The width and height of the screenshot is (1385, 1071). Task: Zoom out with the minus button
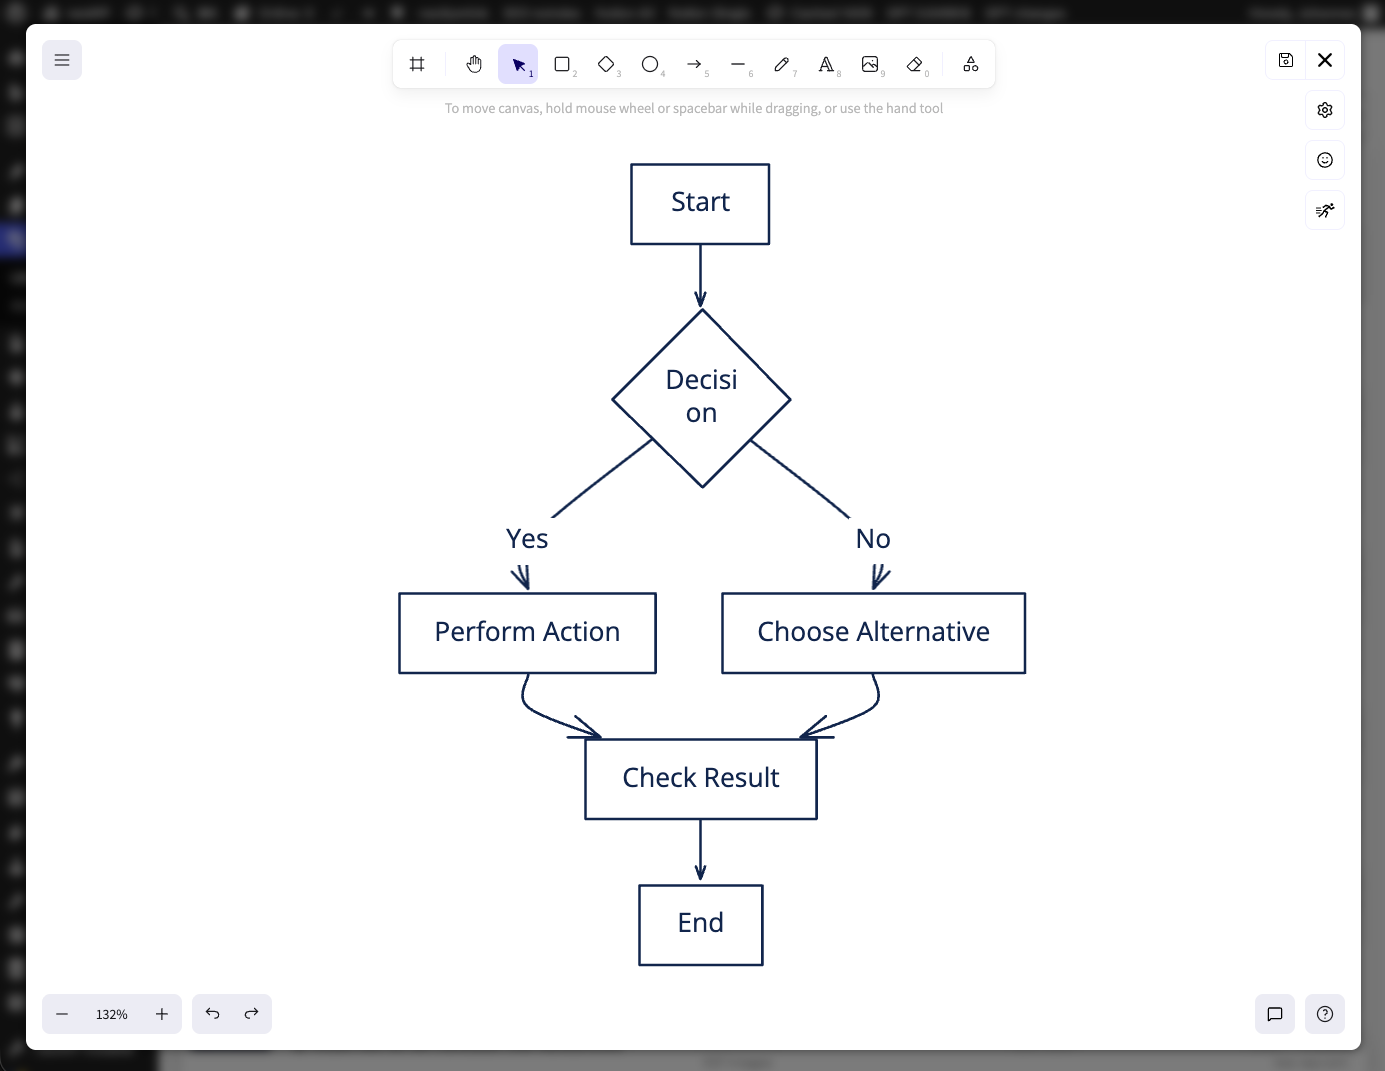pos(62,1014)
